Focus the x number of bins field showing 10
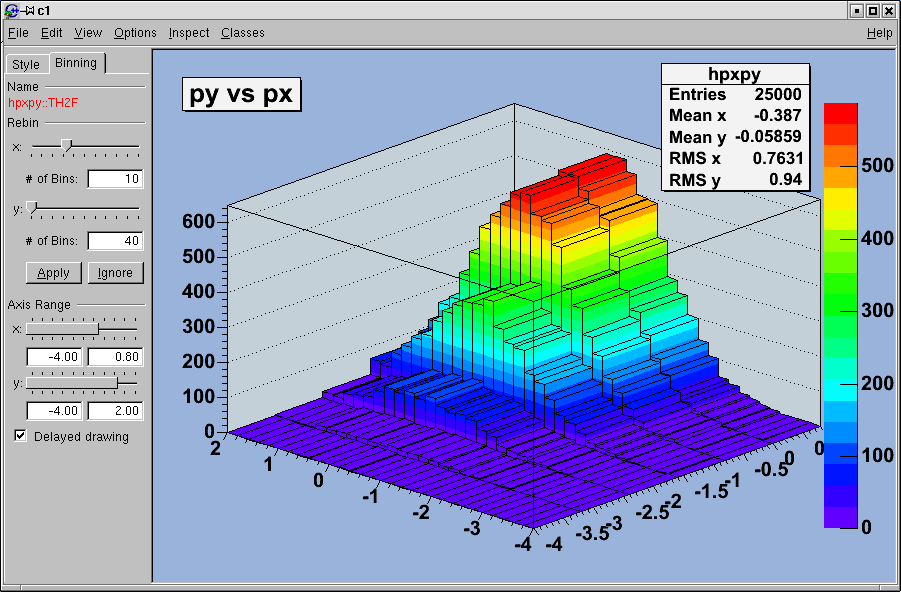The height and width of the screenshot is (592, 901). 114,179
